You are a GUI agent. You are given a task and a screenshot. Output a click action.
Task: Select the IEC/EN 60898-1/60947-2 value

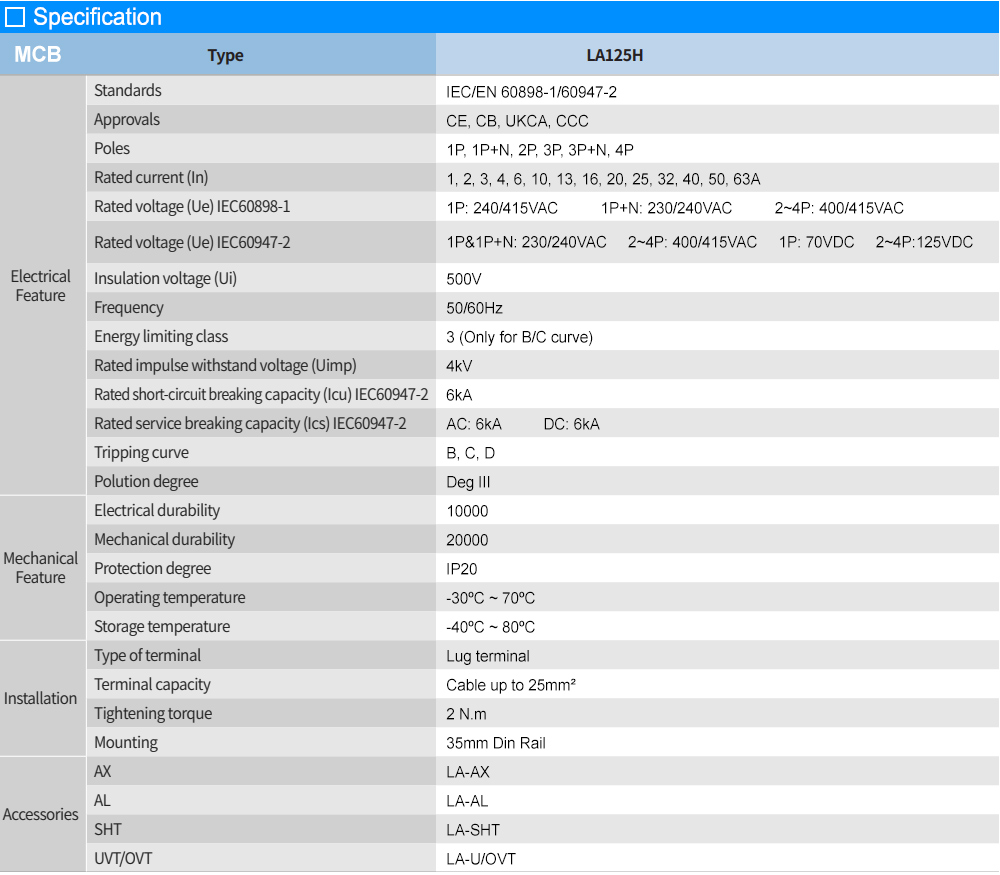[x=531, y=92]
